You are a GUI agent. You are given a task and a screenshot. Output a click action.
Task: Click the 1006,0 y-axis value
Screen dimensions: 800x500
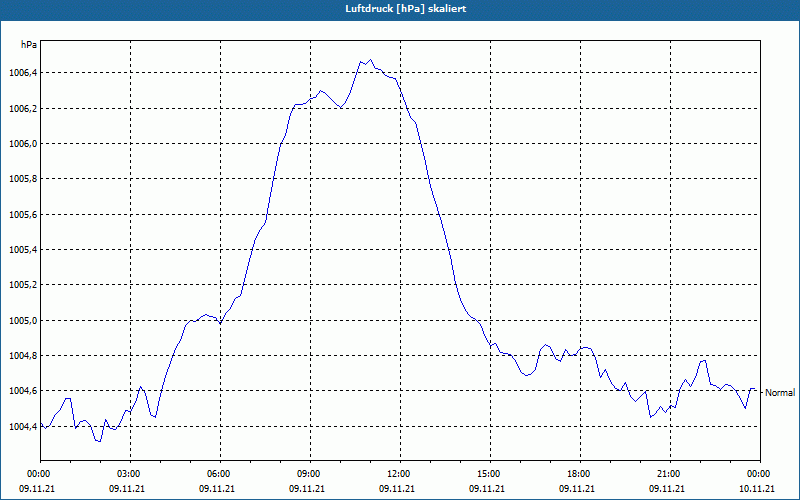[23, 144]
